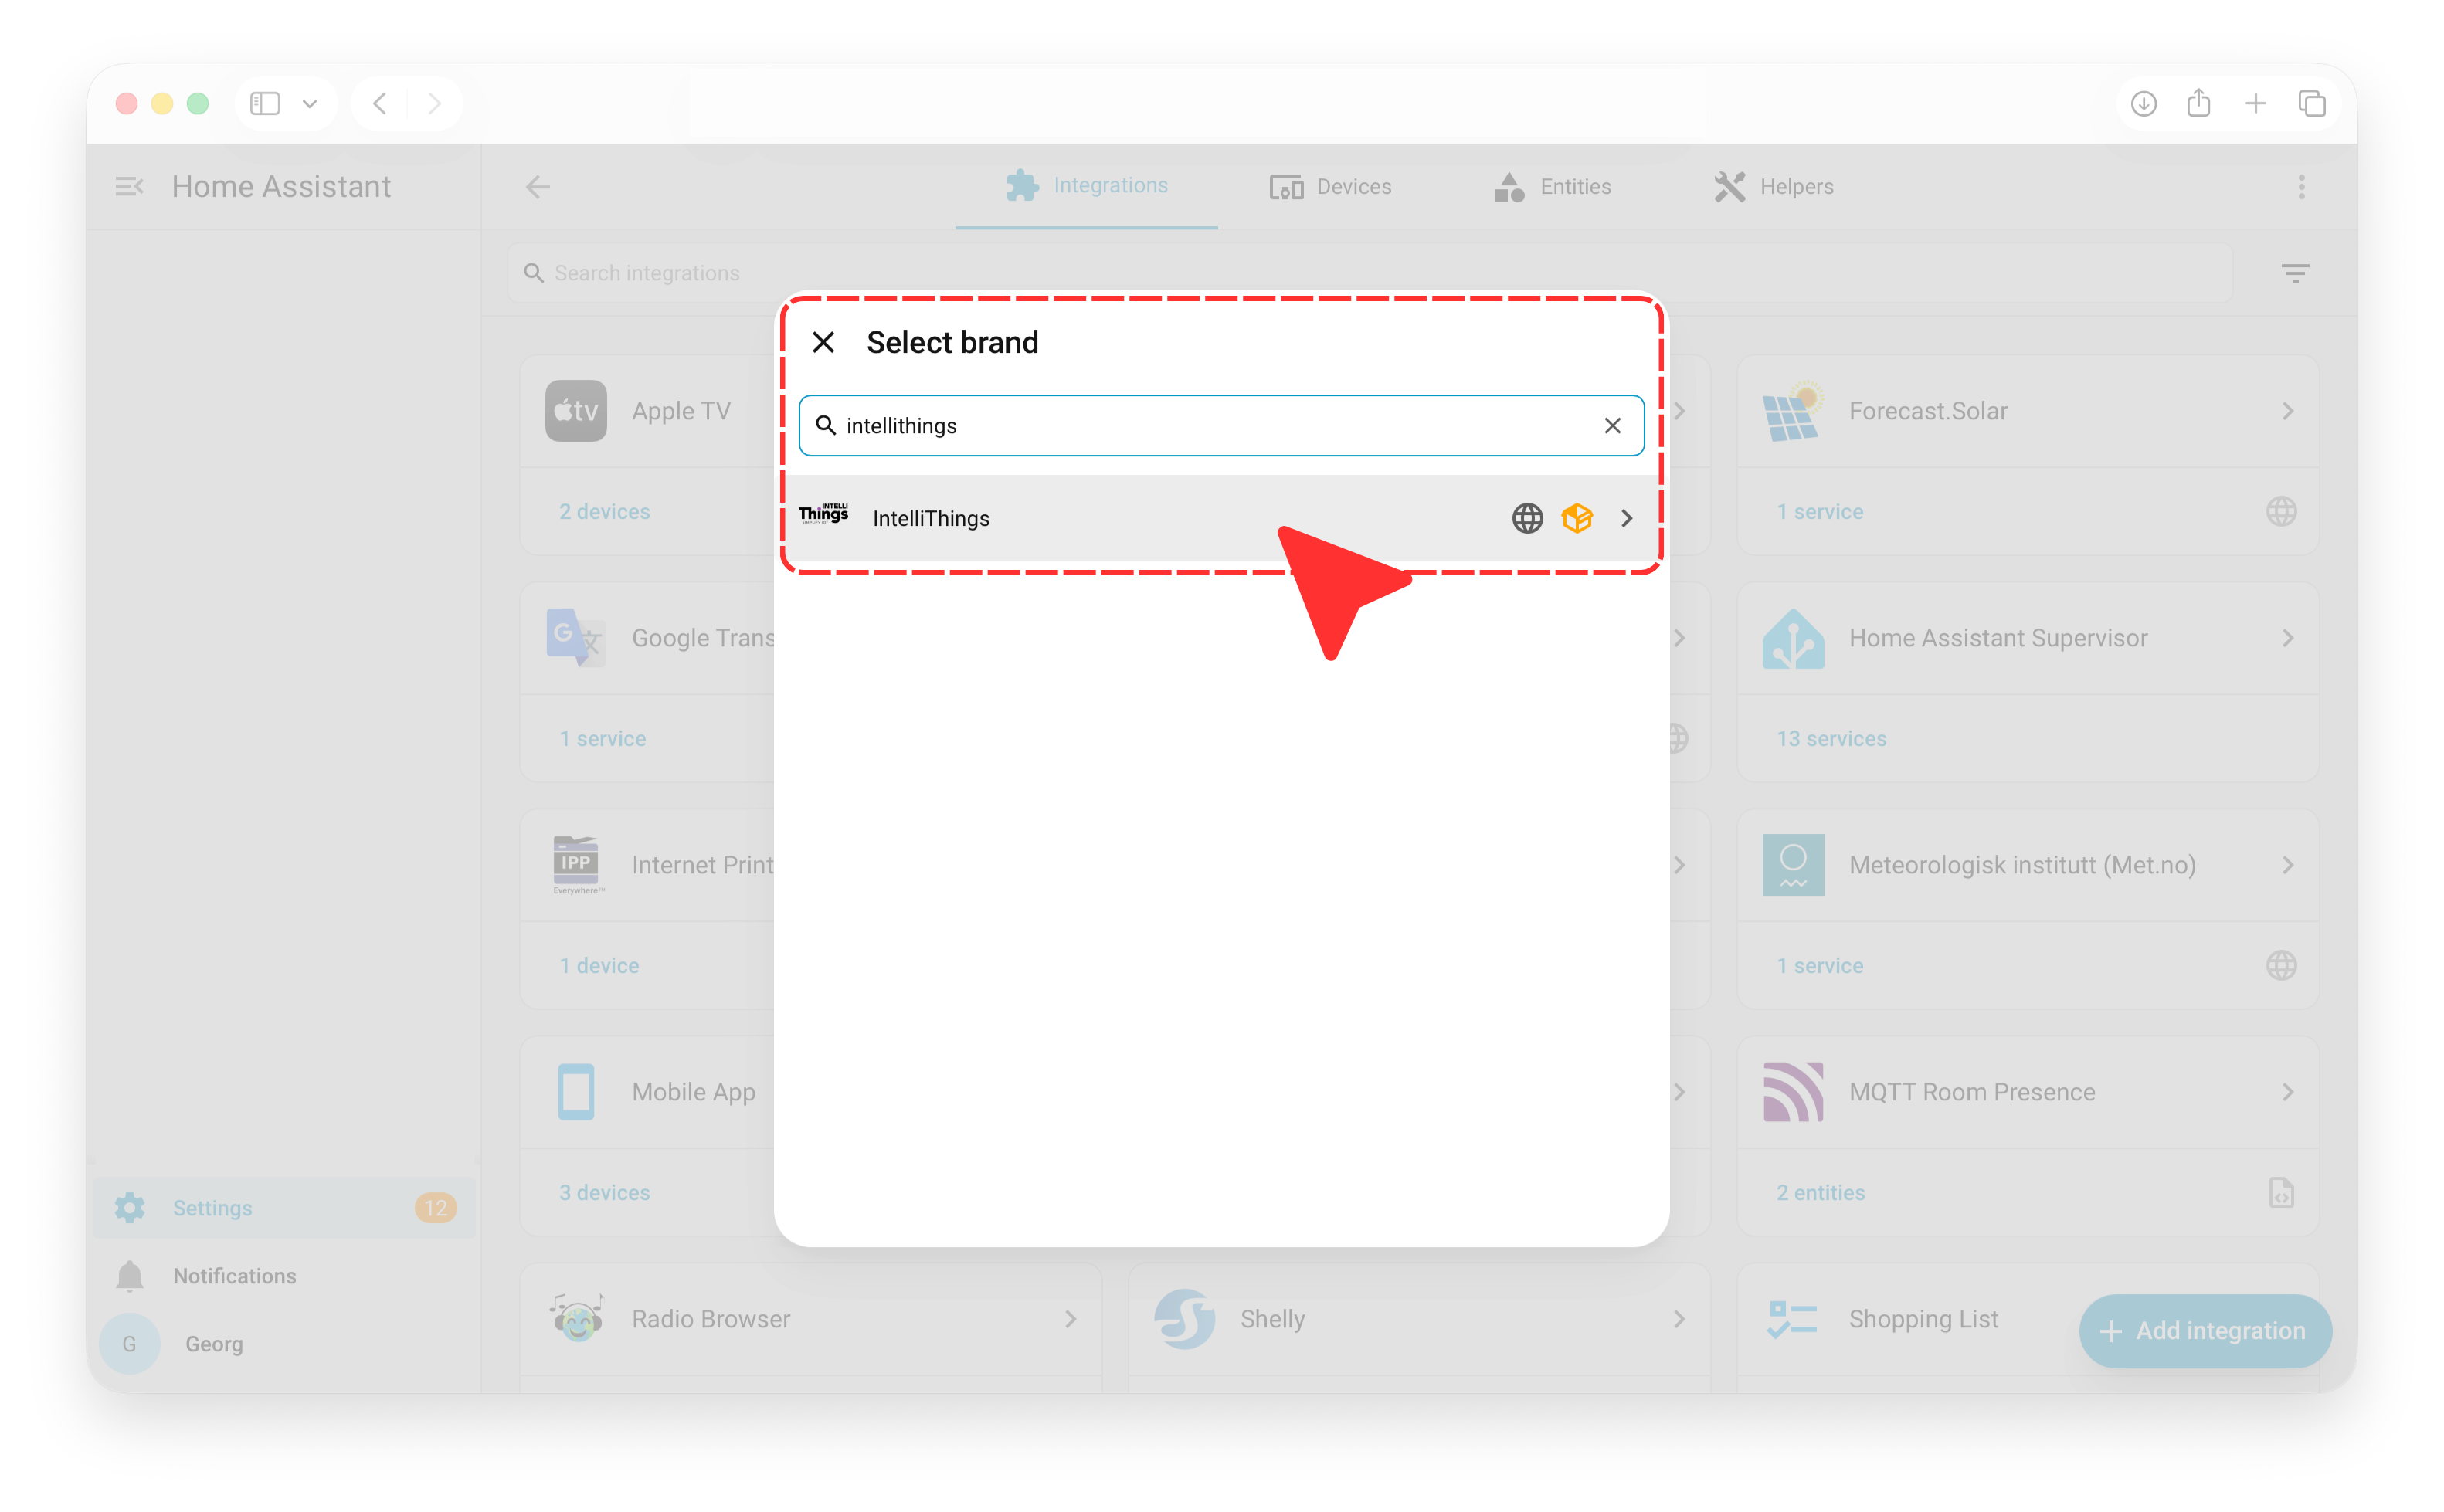Open the browser downloads button

(x=2143, y=103)
